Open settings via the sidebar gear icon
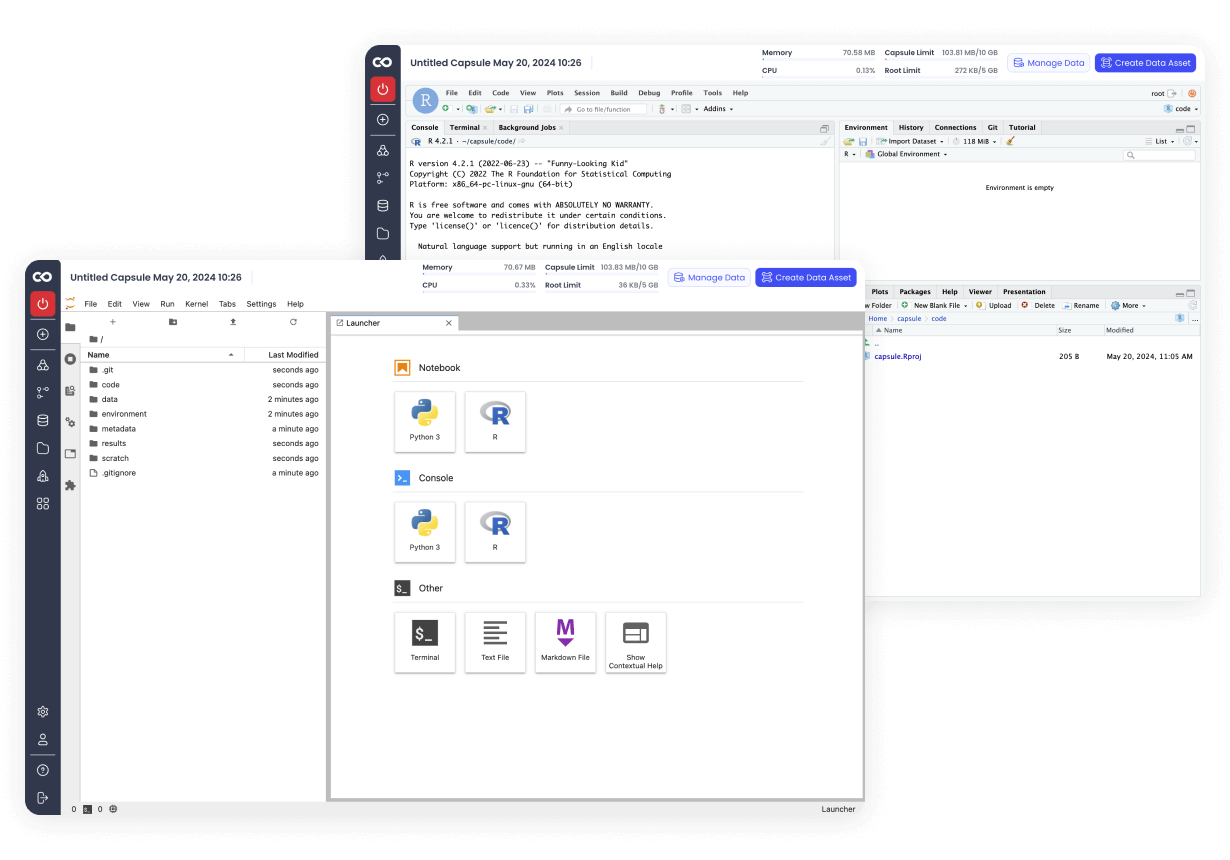The height and width of the screenshot is (860, 1230). [x=42, y=711]
